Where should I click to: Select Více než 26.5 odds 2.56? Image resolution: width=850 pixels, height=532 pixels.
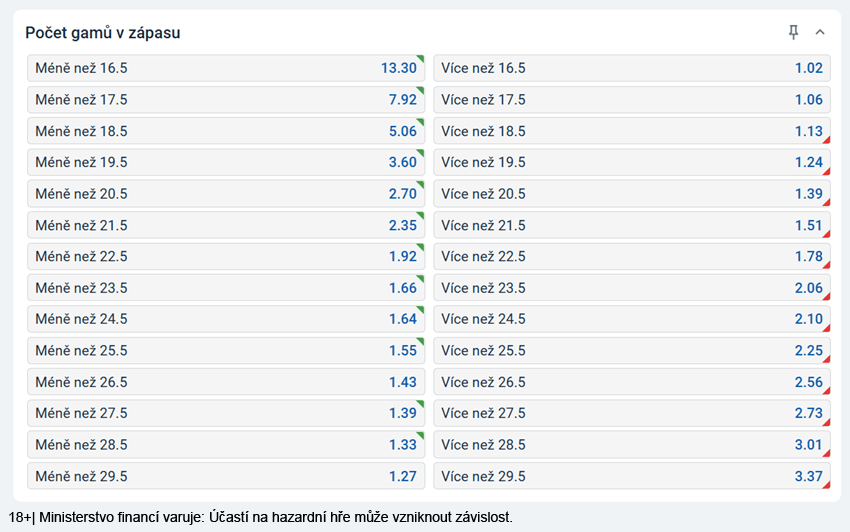pyautogui.click(x=631, y=382)
